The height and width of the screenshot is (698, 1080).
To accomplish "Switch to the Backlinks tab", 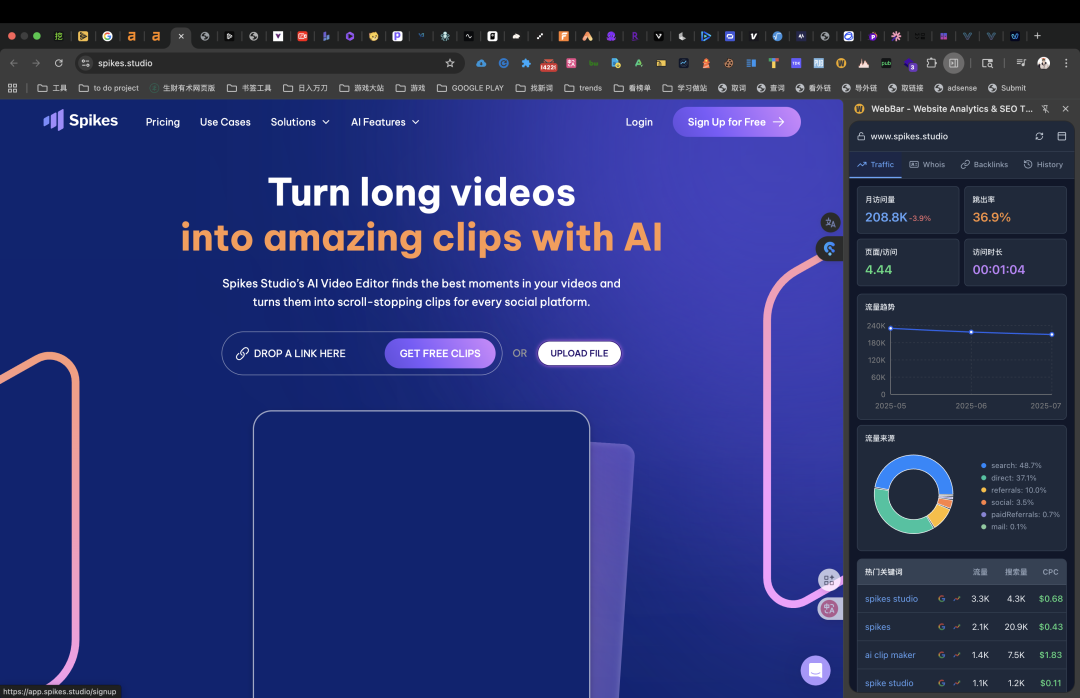I will [984, 165].
